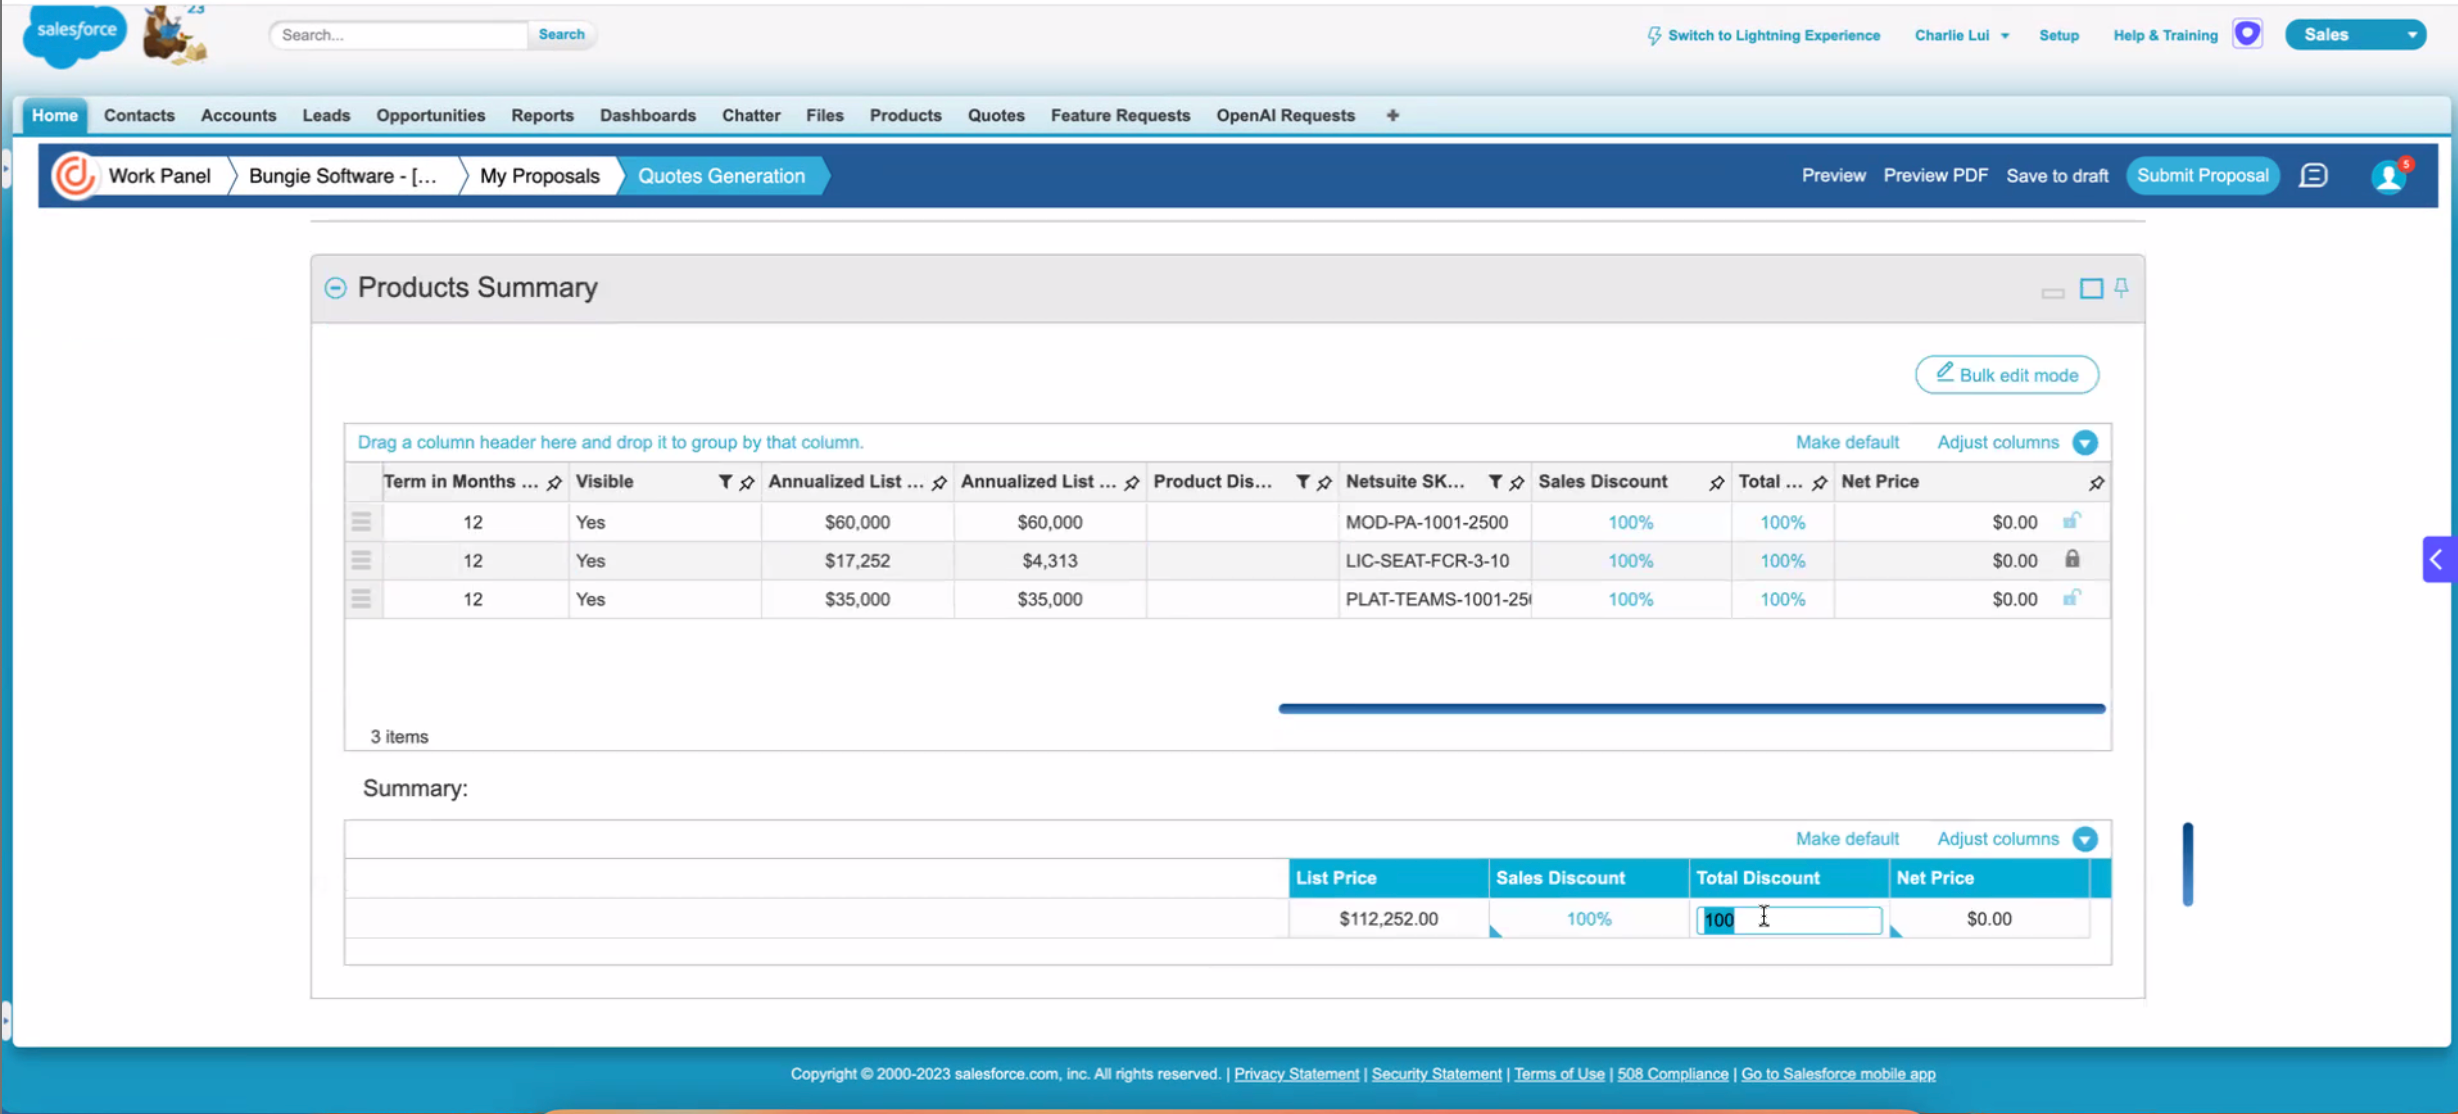Click the horizontal scrollbar under products grid

(1691, 709)
